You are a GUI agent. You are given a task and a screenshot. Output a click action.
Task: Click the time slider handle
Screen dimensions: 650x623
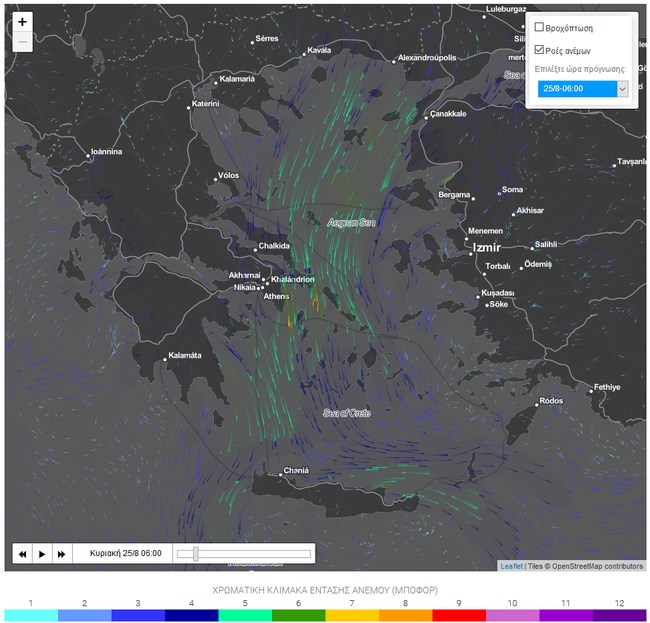[x=195, y=553]
